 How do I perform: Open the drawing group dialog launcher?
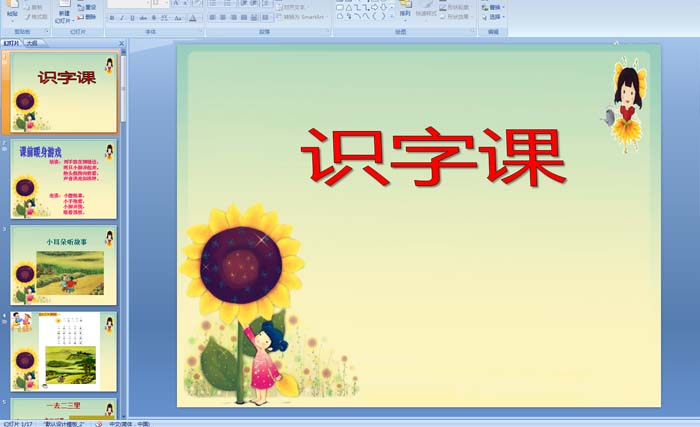point(473,30)
